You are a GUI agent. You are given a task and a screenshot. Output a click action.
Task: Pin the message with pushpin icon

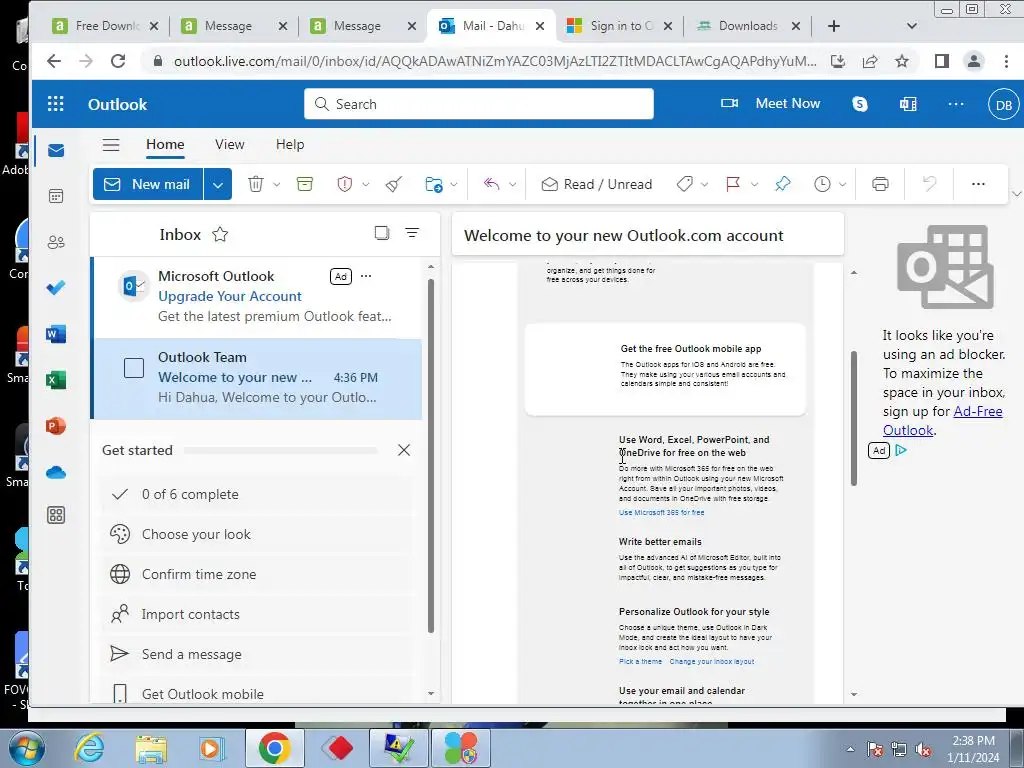pyautogui.click(x=782, y=184)
